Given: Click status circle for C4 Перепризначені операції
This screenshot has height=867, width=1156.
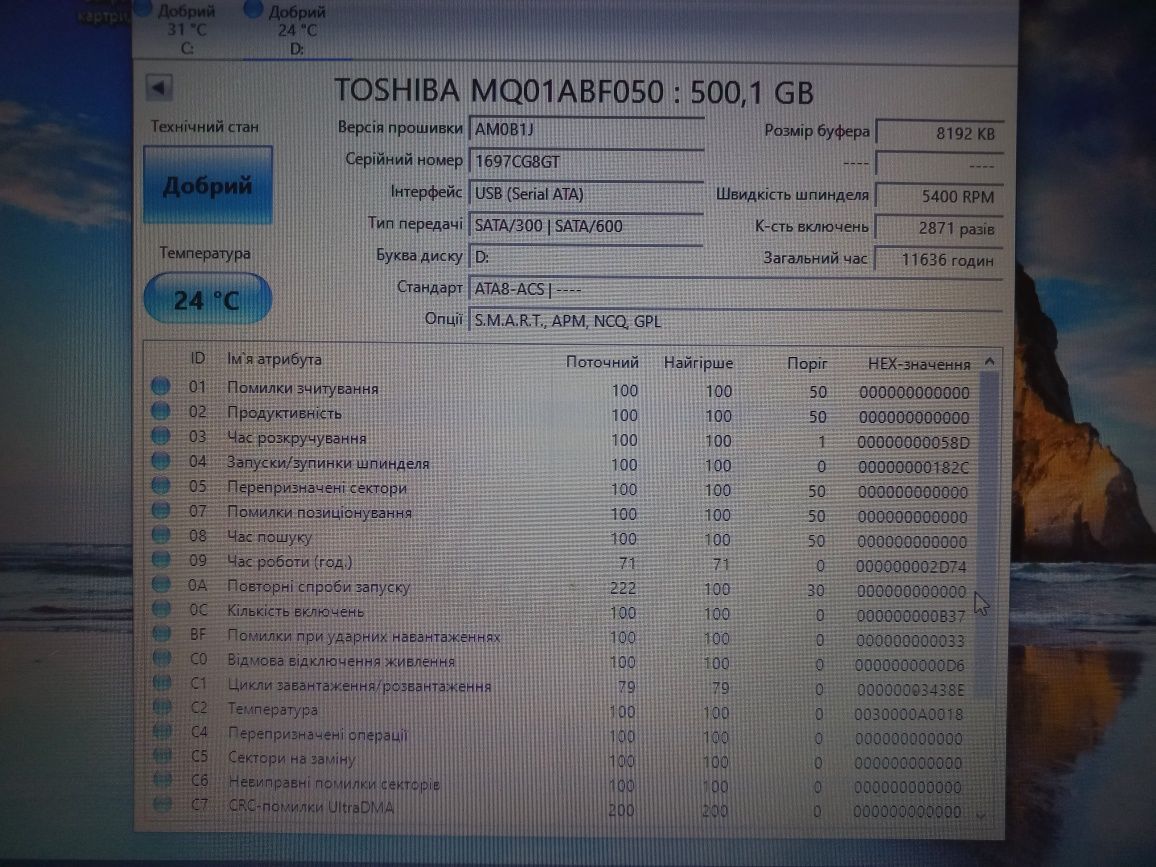Looking at the screenshot, I should coord(162,731).
